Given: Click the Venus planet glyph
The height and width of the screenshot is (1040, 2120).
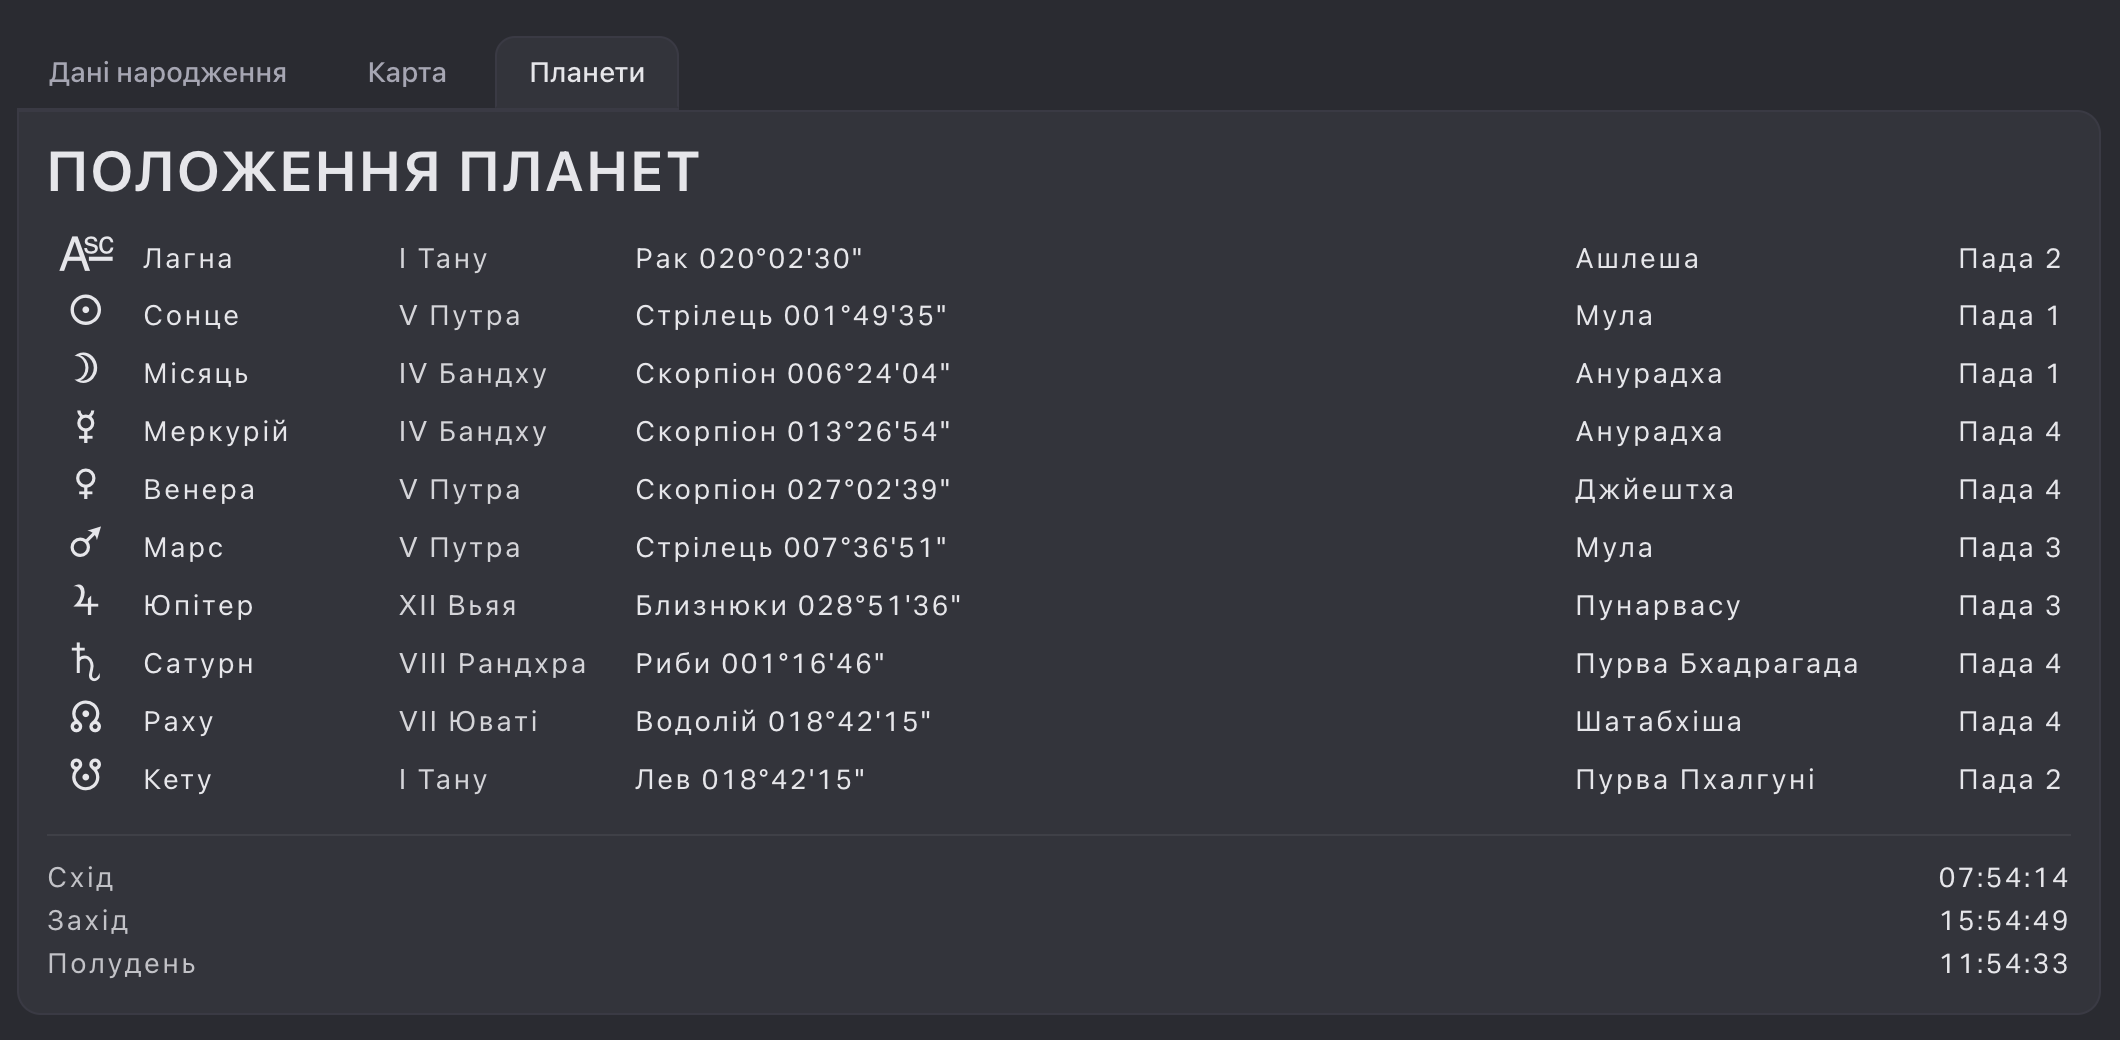Looking at the screenshot, I should [x=86, y=485].
